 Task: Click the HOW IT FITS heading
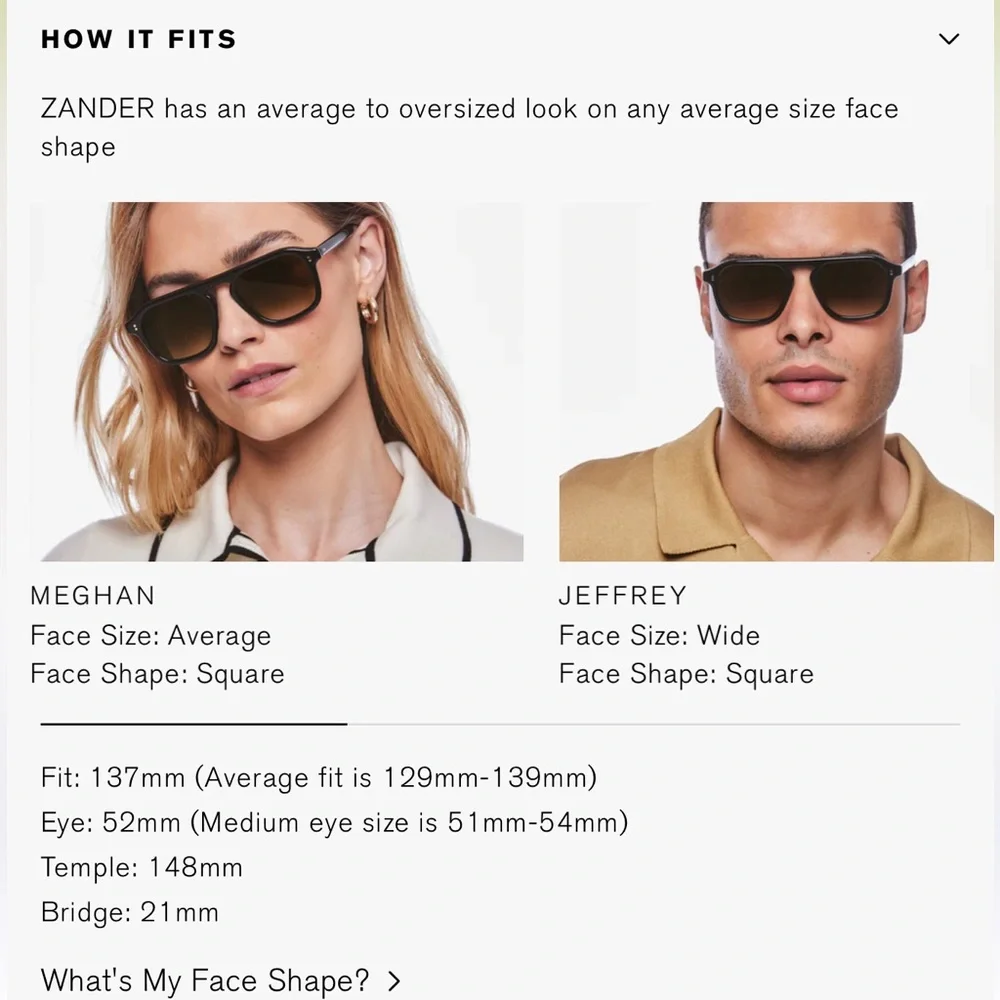(138, 39)
